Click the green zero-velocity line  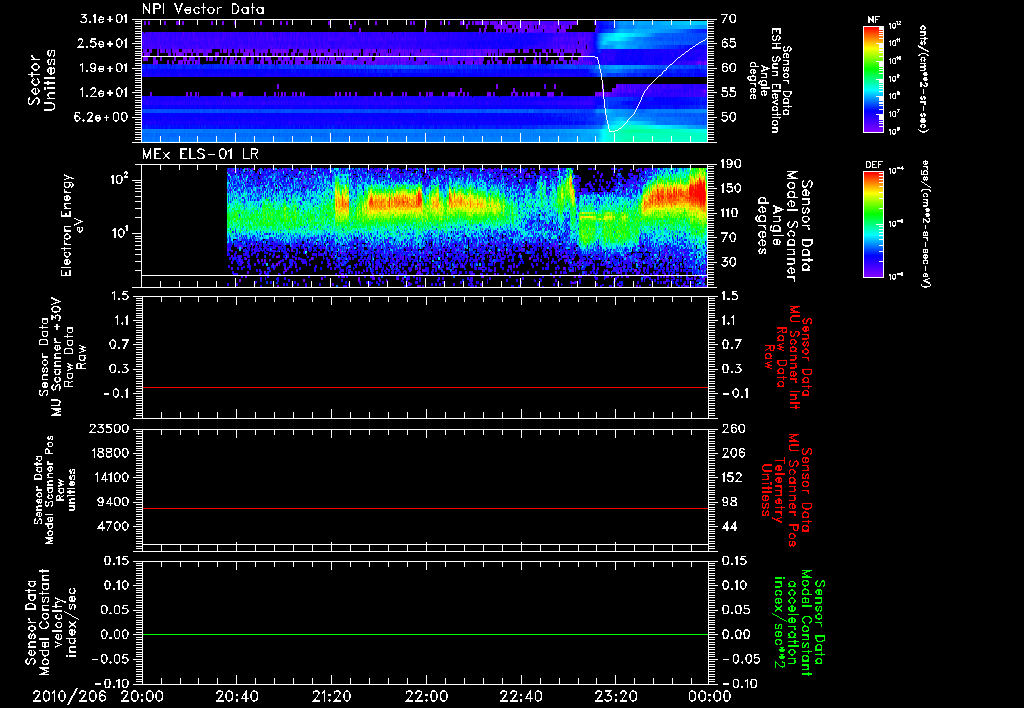pyautogui.click(x=424, y=634)
